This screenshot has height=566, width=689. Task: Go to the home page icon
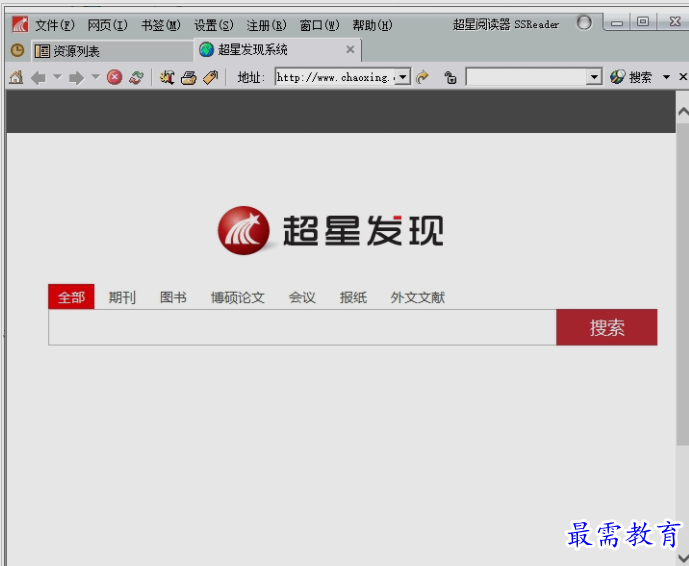[x=16, y=77]
